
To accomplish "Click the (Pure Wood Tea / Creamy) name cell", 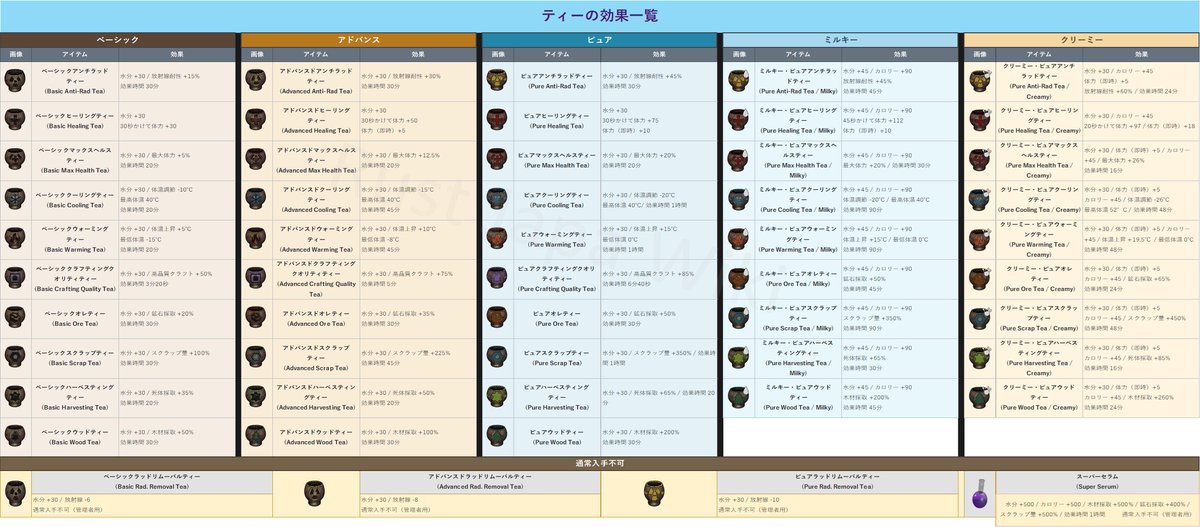I will coord(1038,396).
